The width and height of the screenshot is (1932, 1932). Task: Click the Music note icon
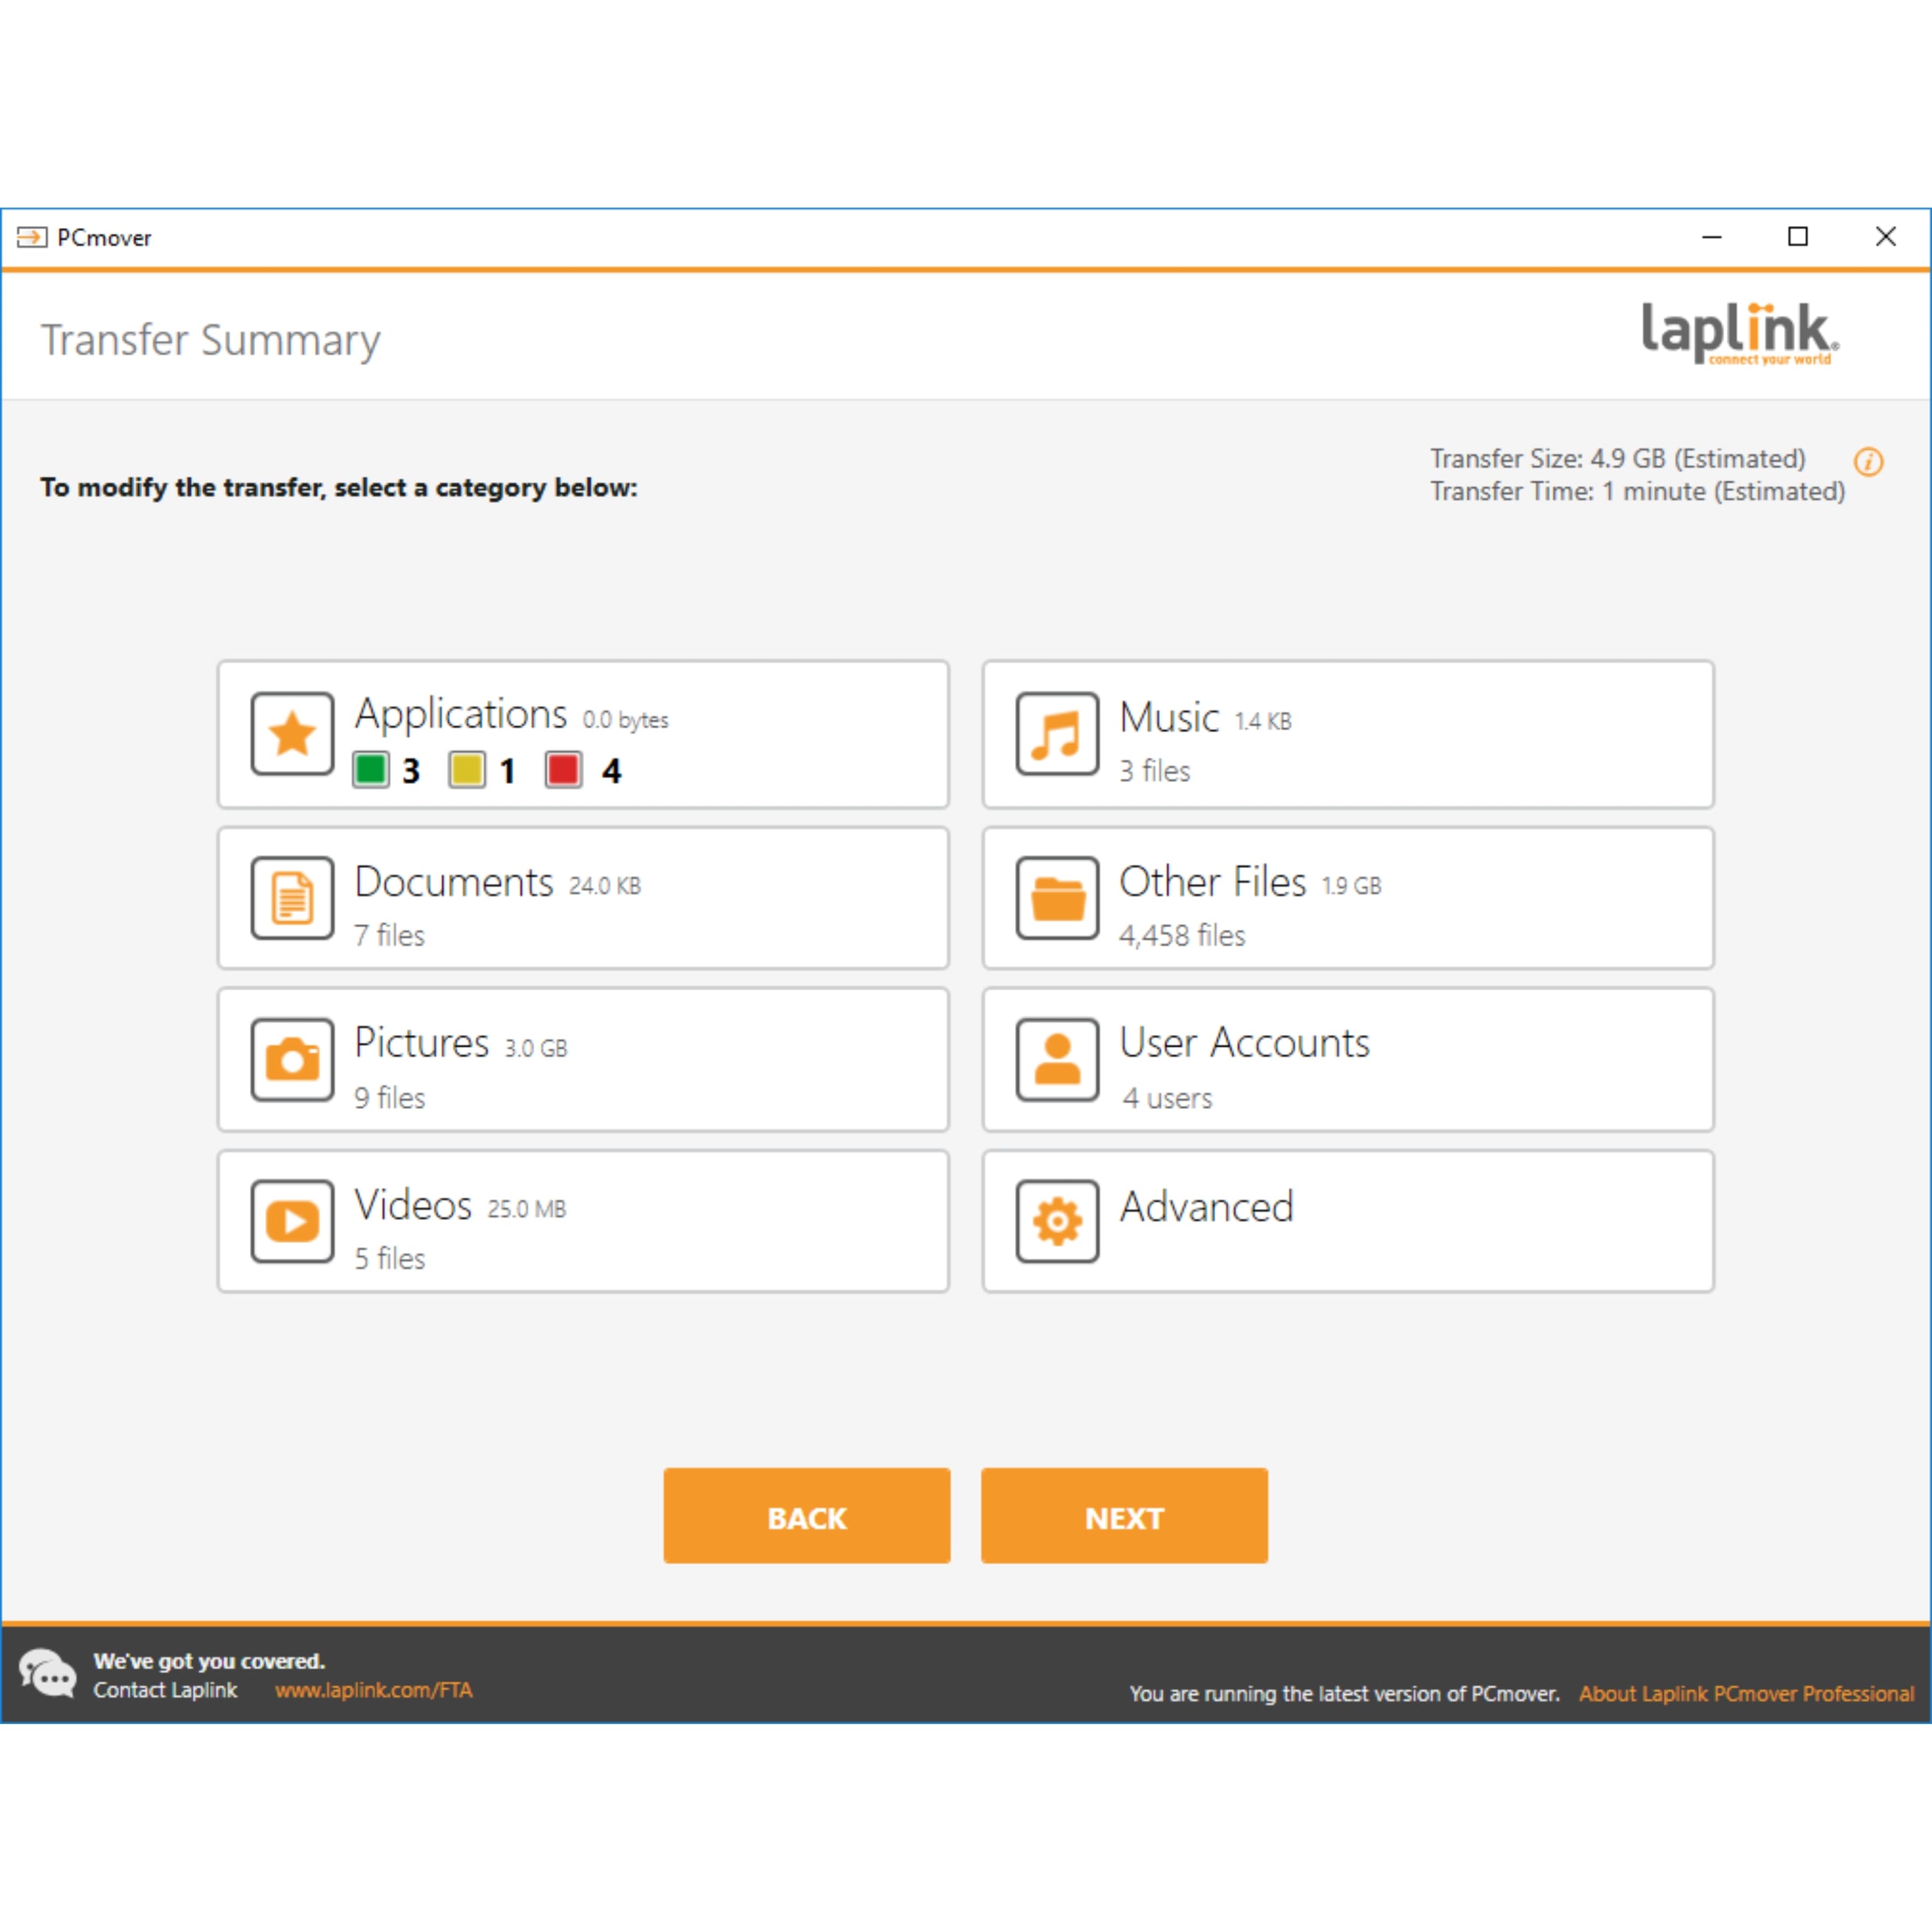click(1057, 733)
